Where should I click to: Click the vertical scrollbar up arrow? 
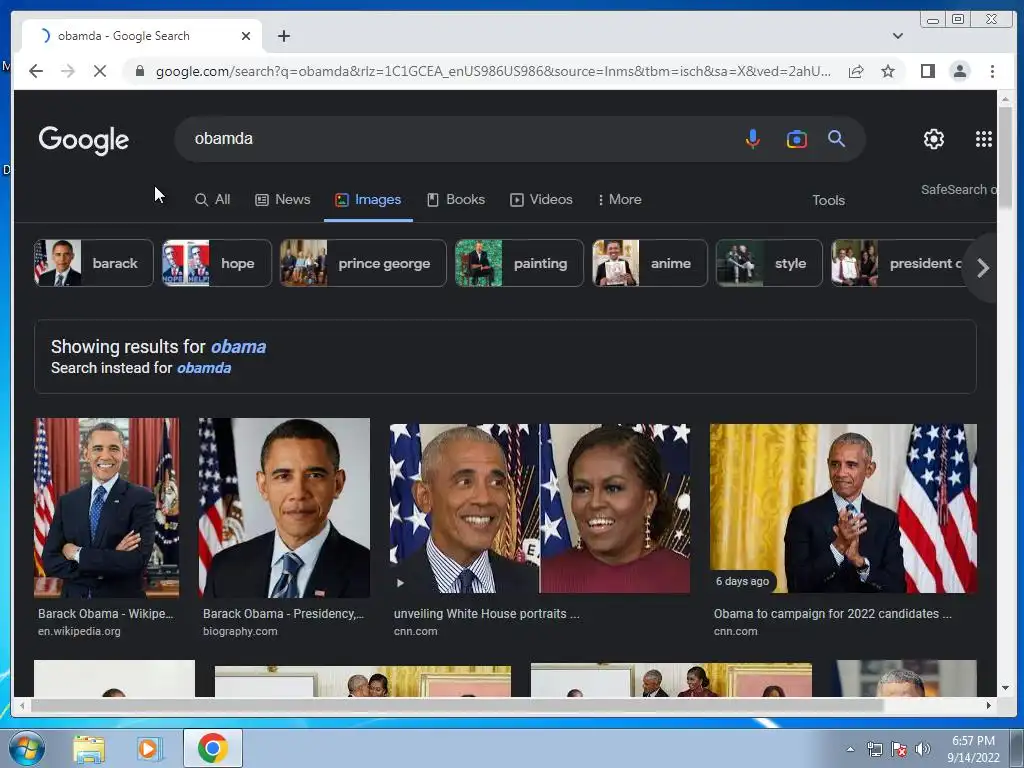click(1005, 99)
